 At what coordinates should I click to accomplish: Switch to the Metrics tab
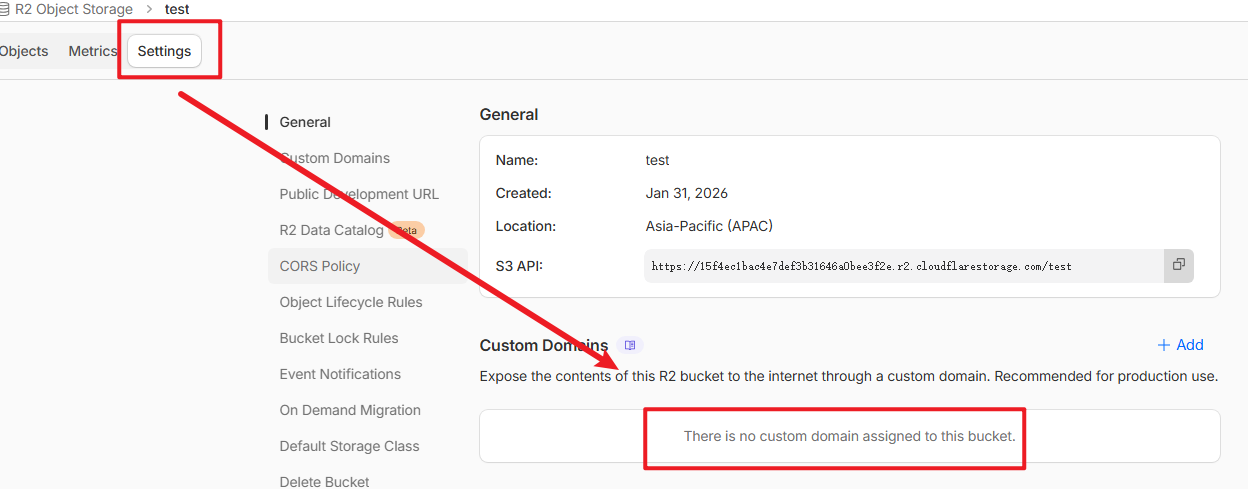[92, 52]
